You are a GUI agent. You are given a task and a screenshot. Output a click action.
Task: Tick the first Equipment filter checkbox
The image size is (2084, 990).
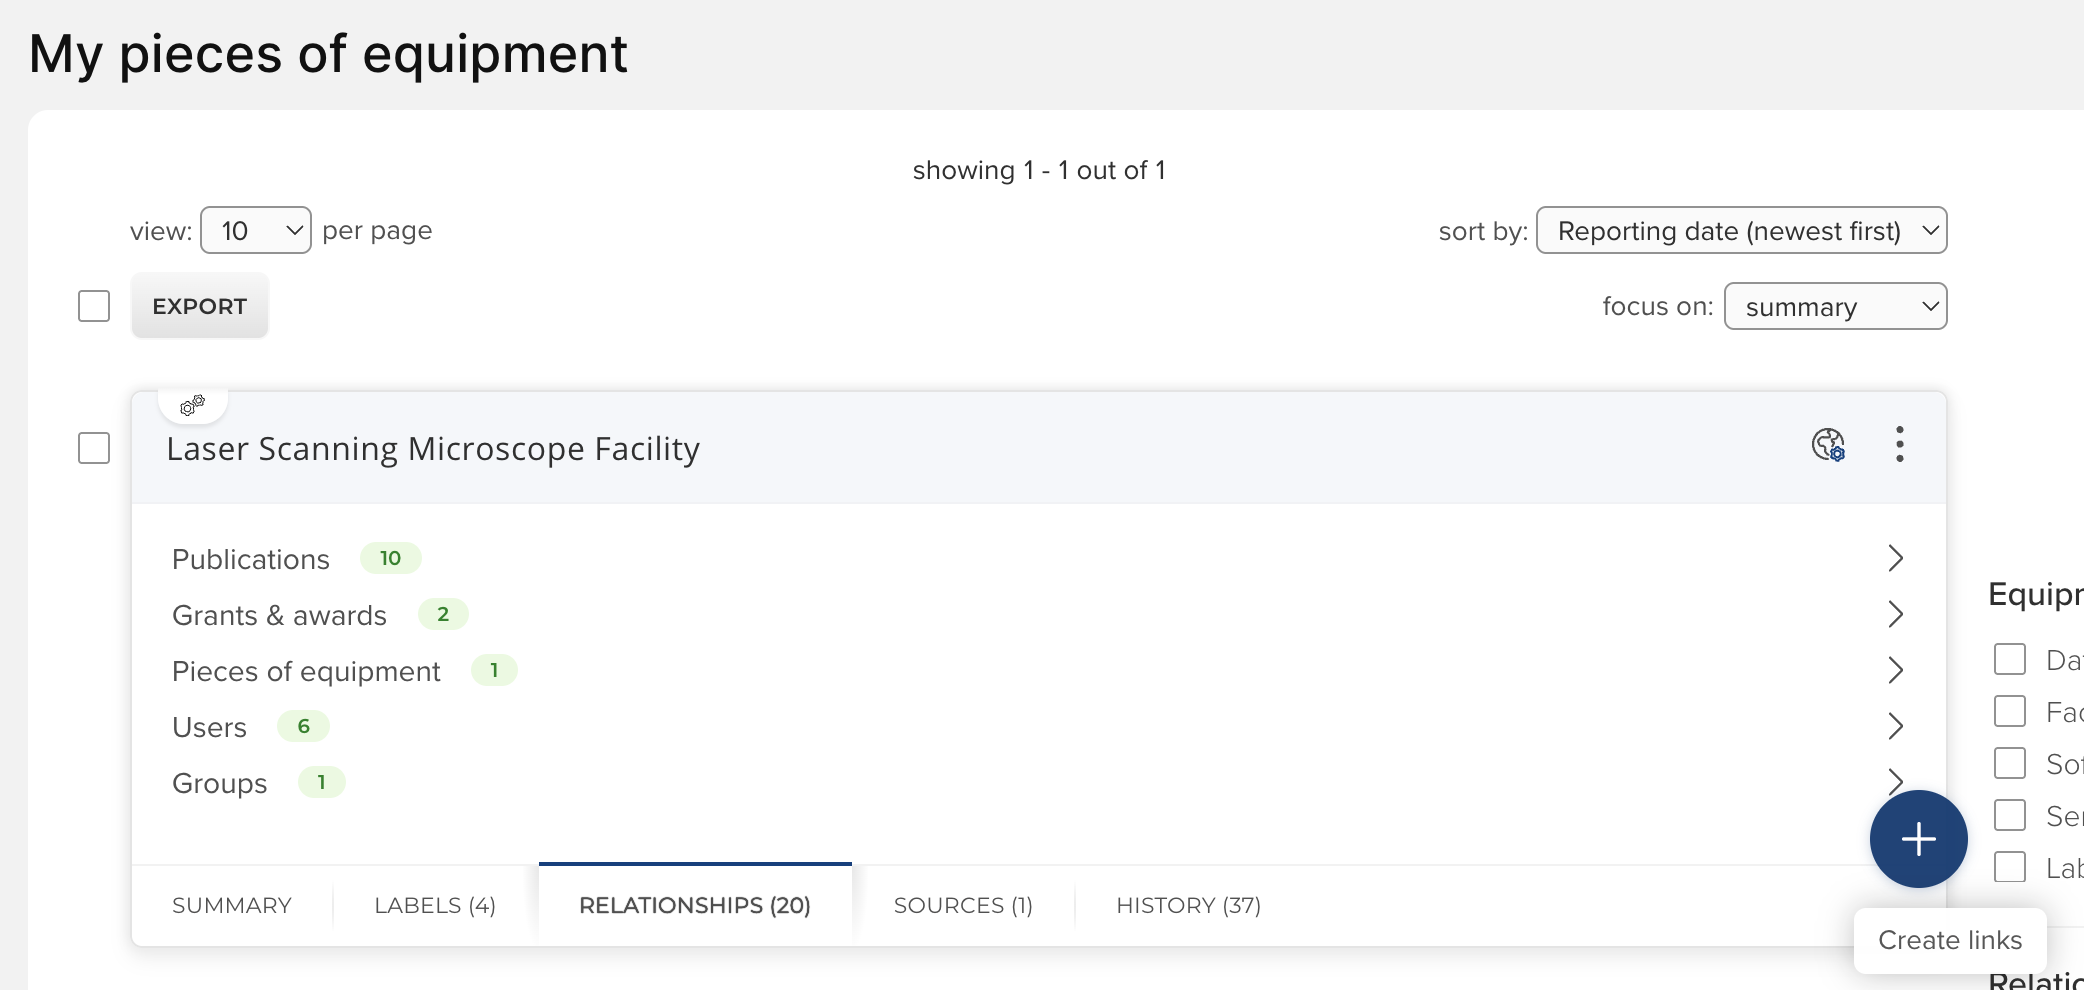click(2009, 660)
